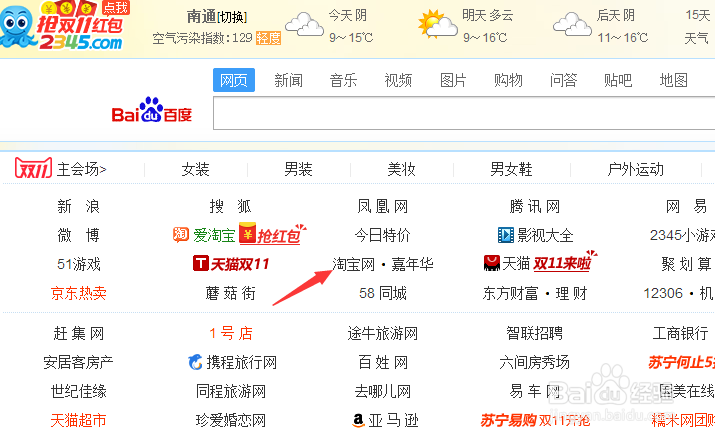Click the 点我 red badge
Viewport: 715px width, 440px height.
pyautogui.click(x=116, y=7)
